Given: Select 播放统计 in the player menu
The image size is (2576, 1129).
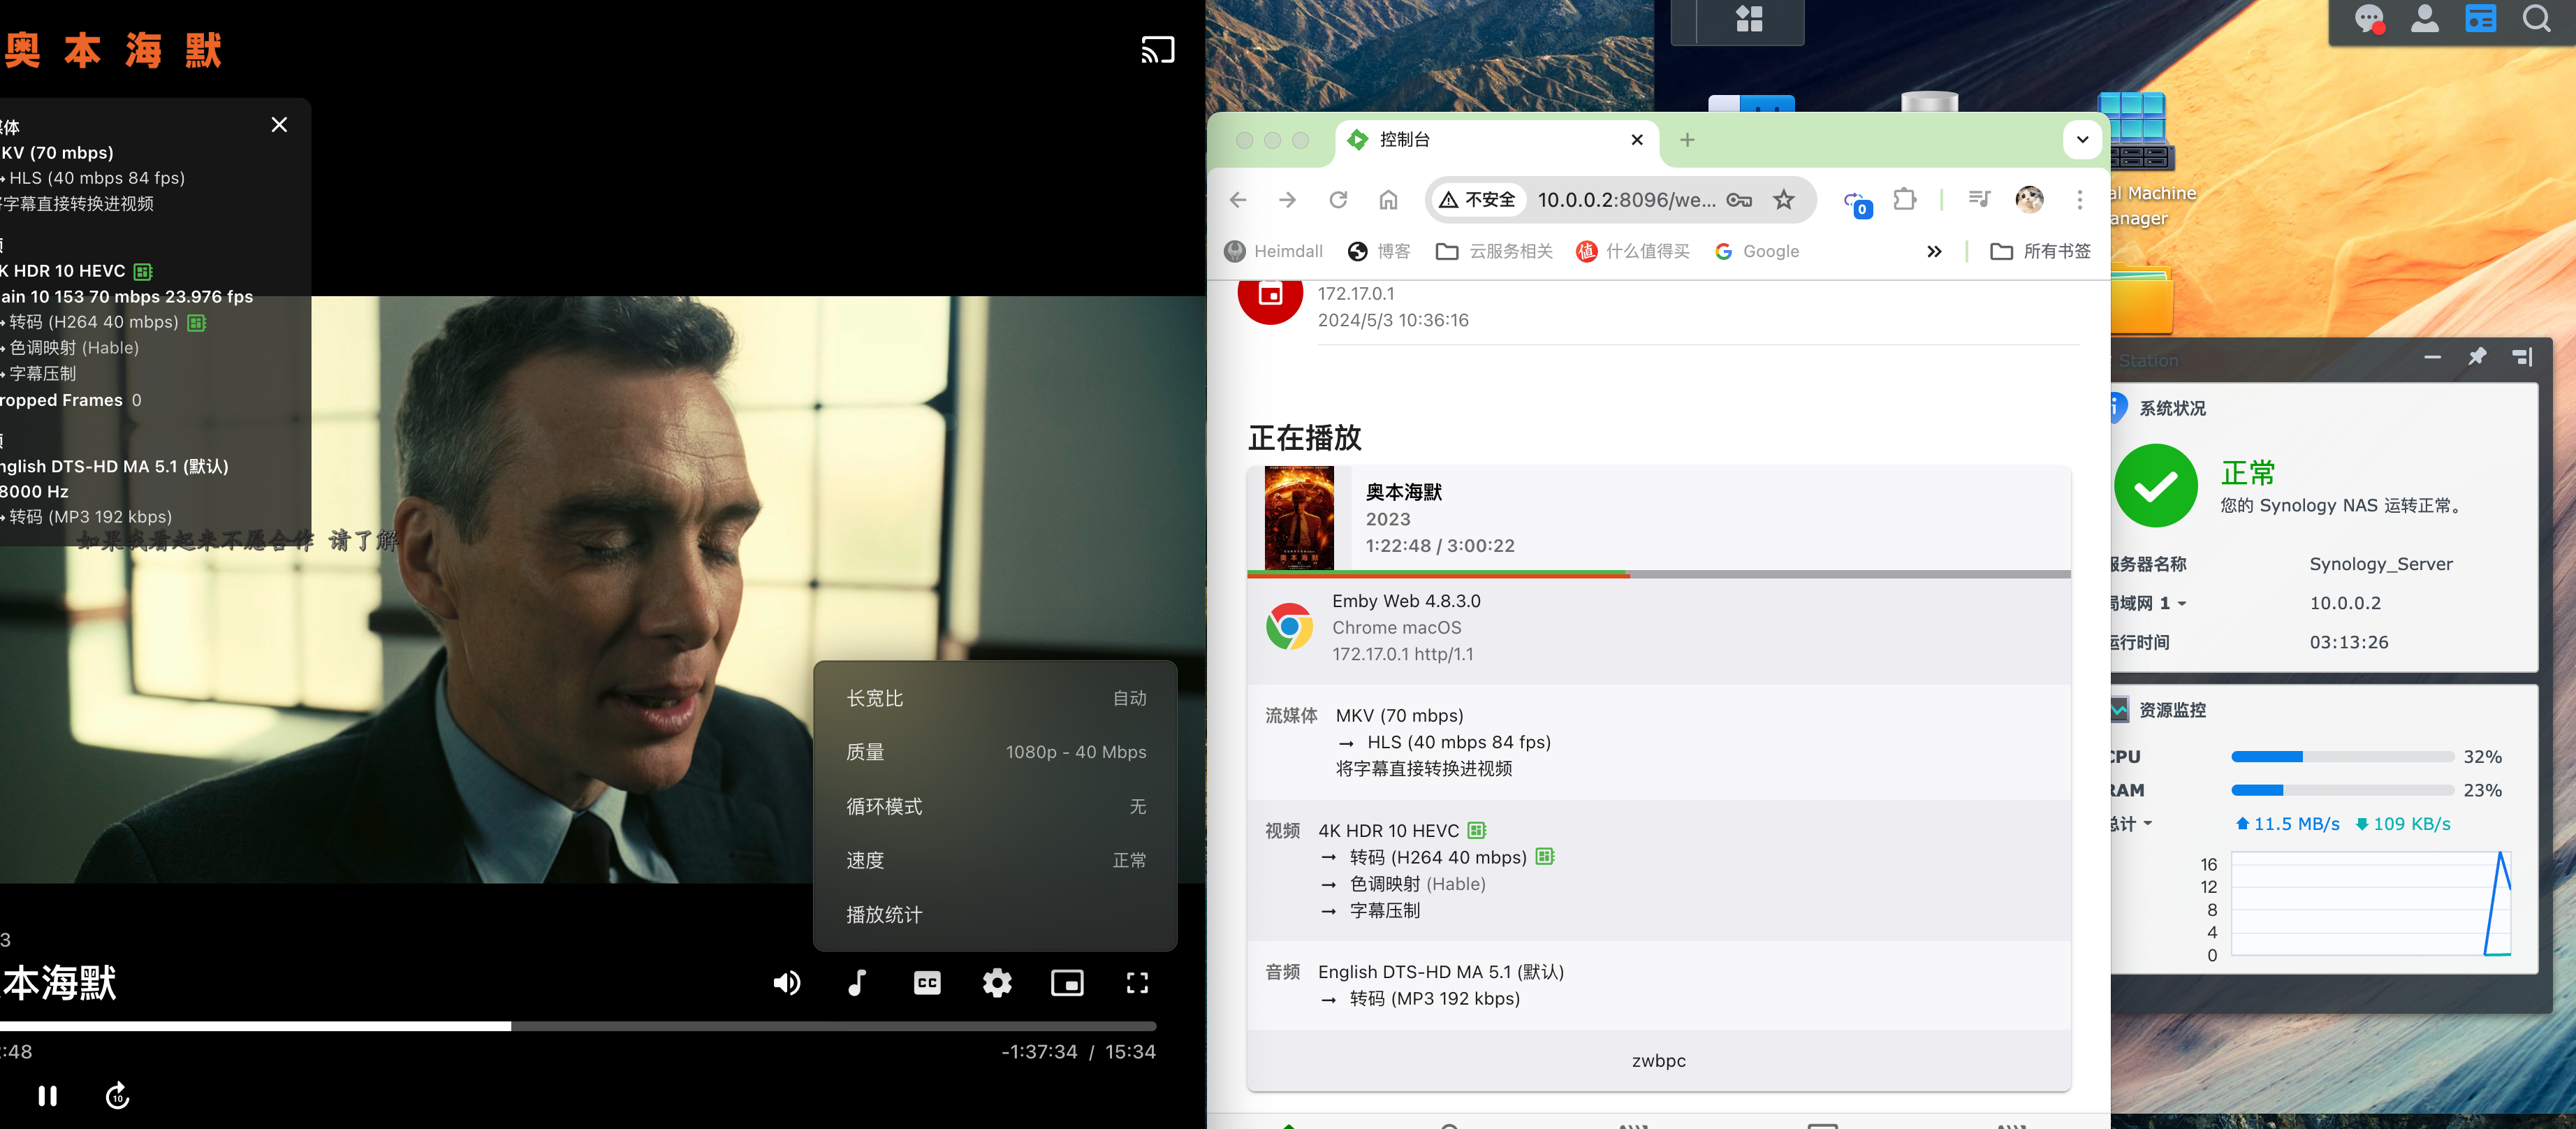Looking at the screenshot, I should pos(996,914).
